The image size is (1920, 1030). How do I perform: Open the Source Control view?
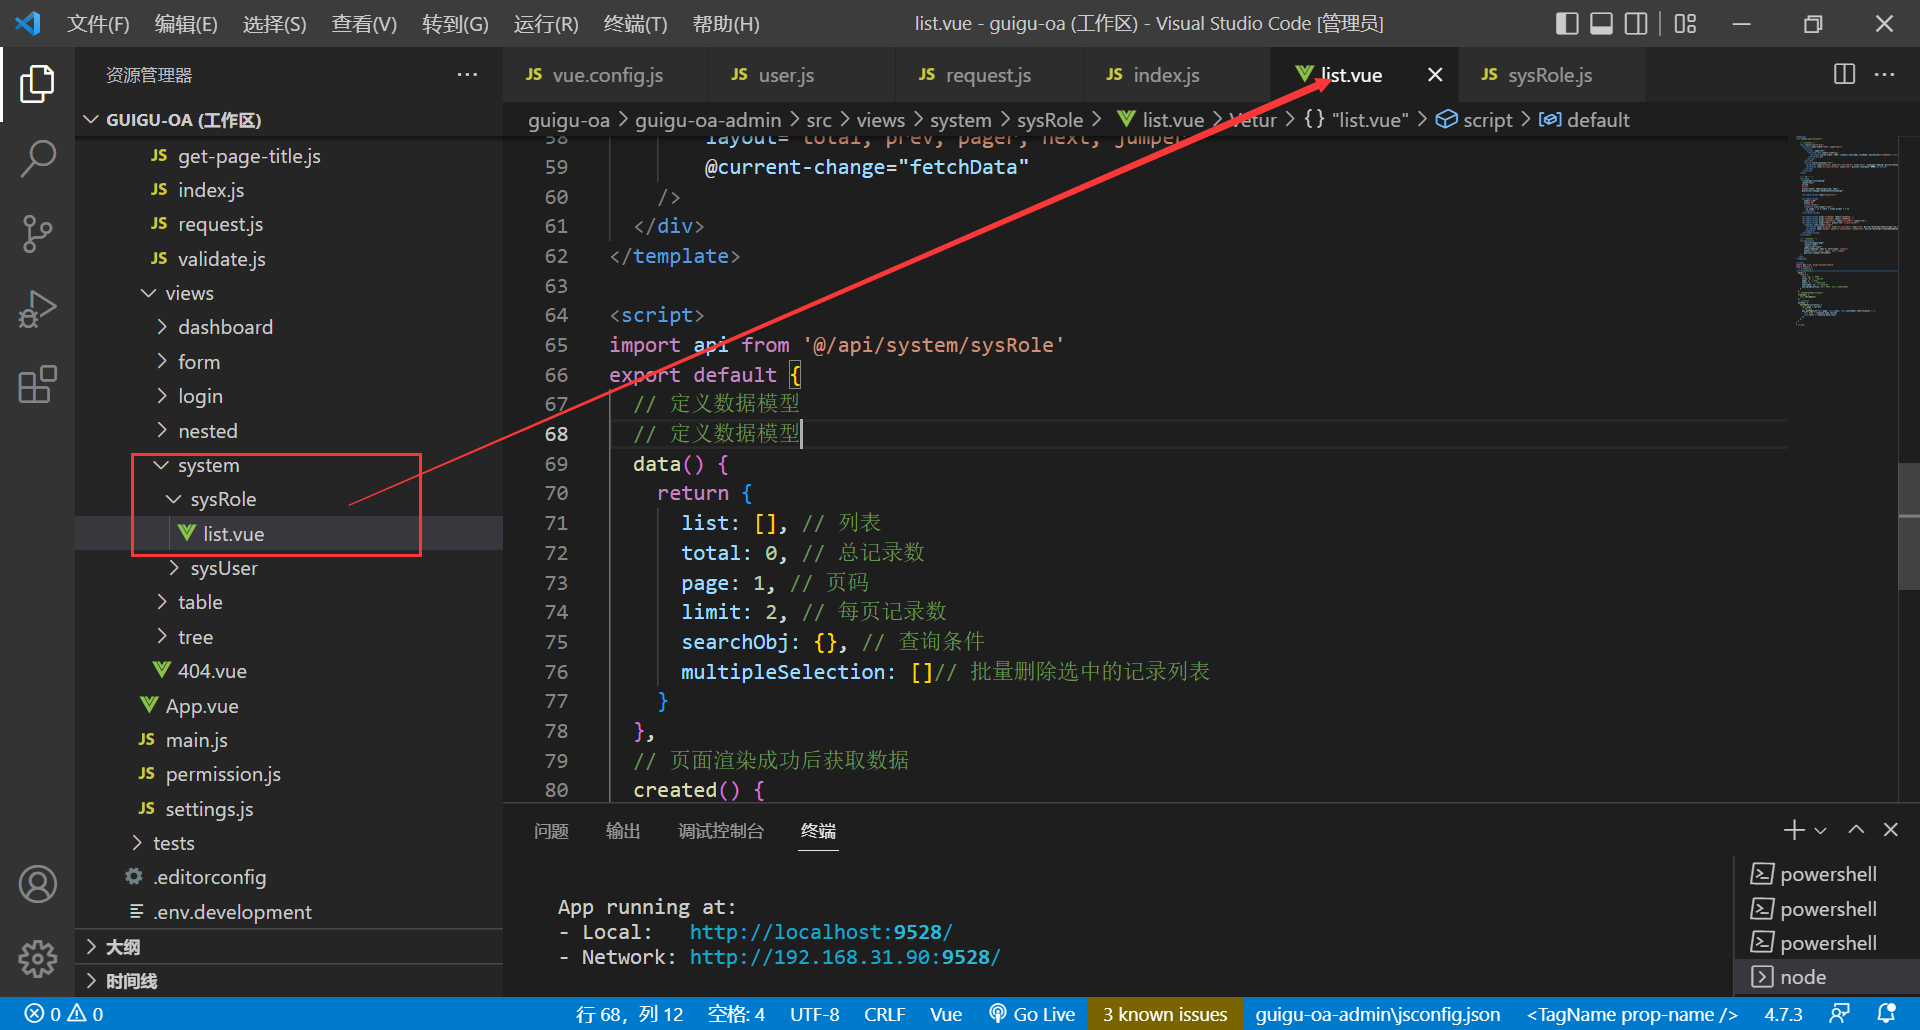click(37, 234)
